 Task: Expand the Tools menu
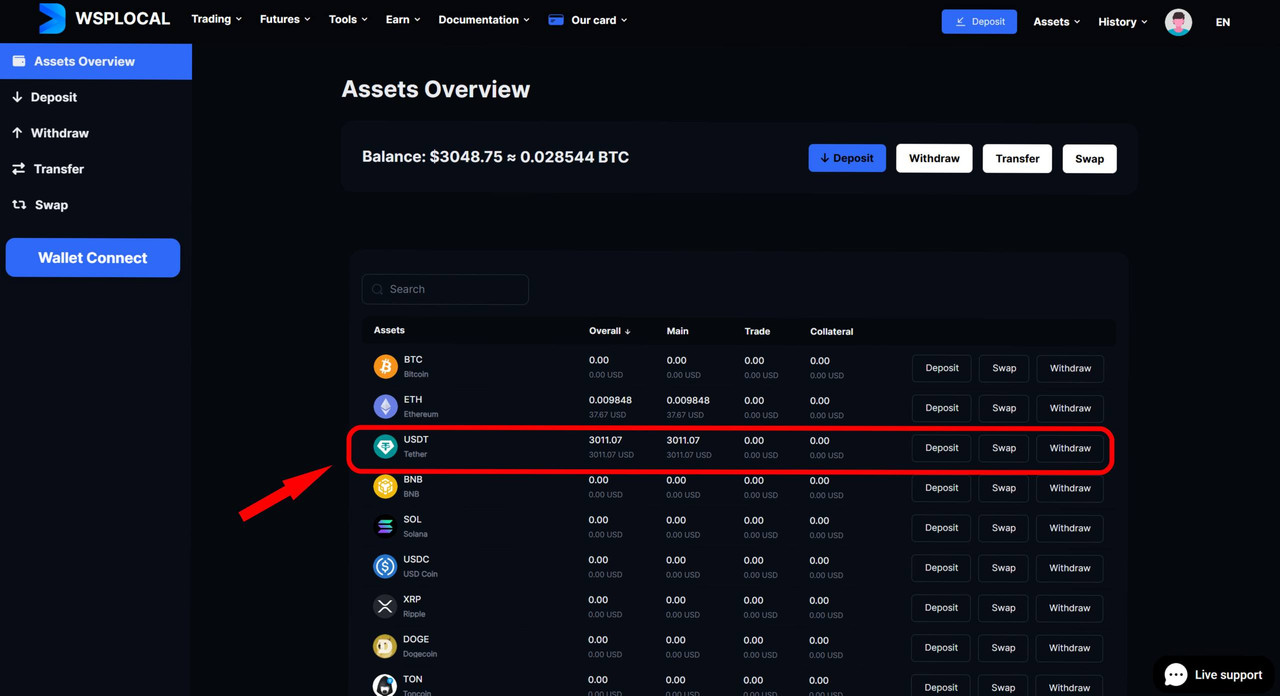tap(348, 19)
